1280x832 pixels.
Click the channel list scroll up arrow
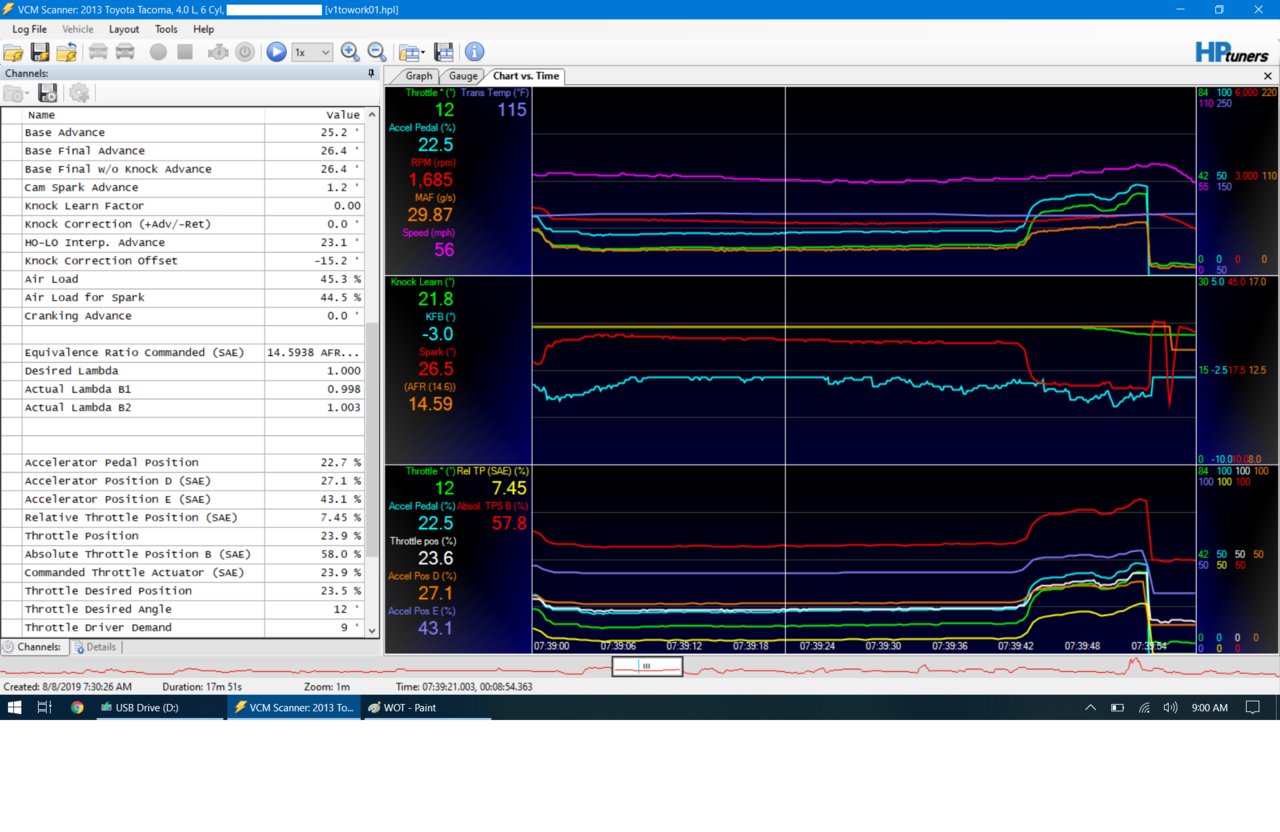pyautogui.click(x=373, y=114)
